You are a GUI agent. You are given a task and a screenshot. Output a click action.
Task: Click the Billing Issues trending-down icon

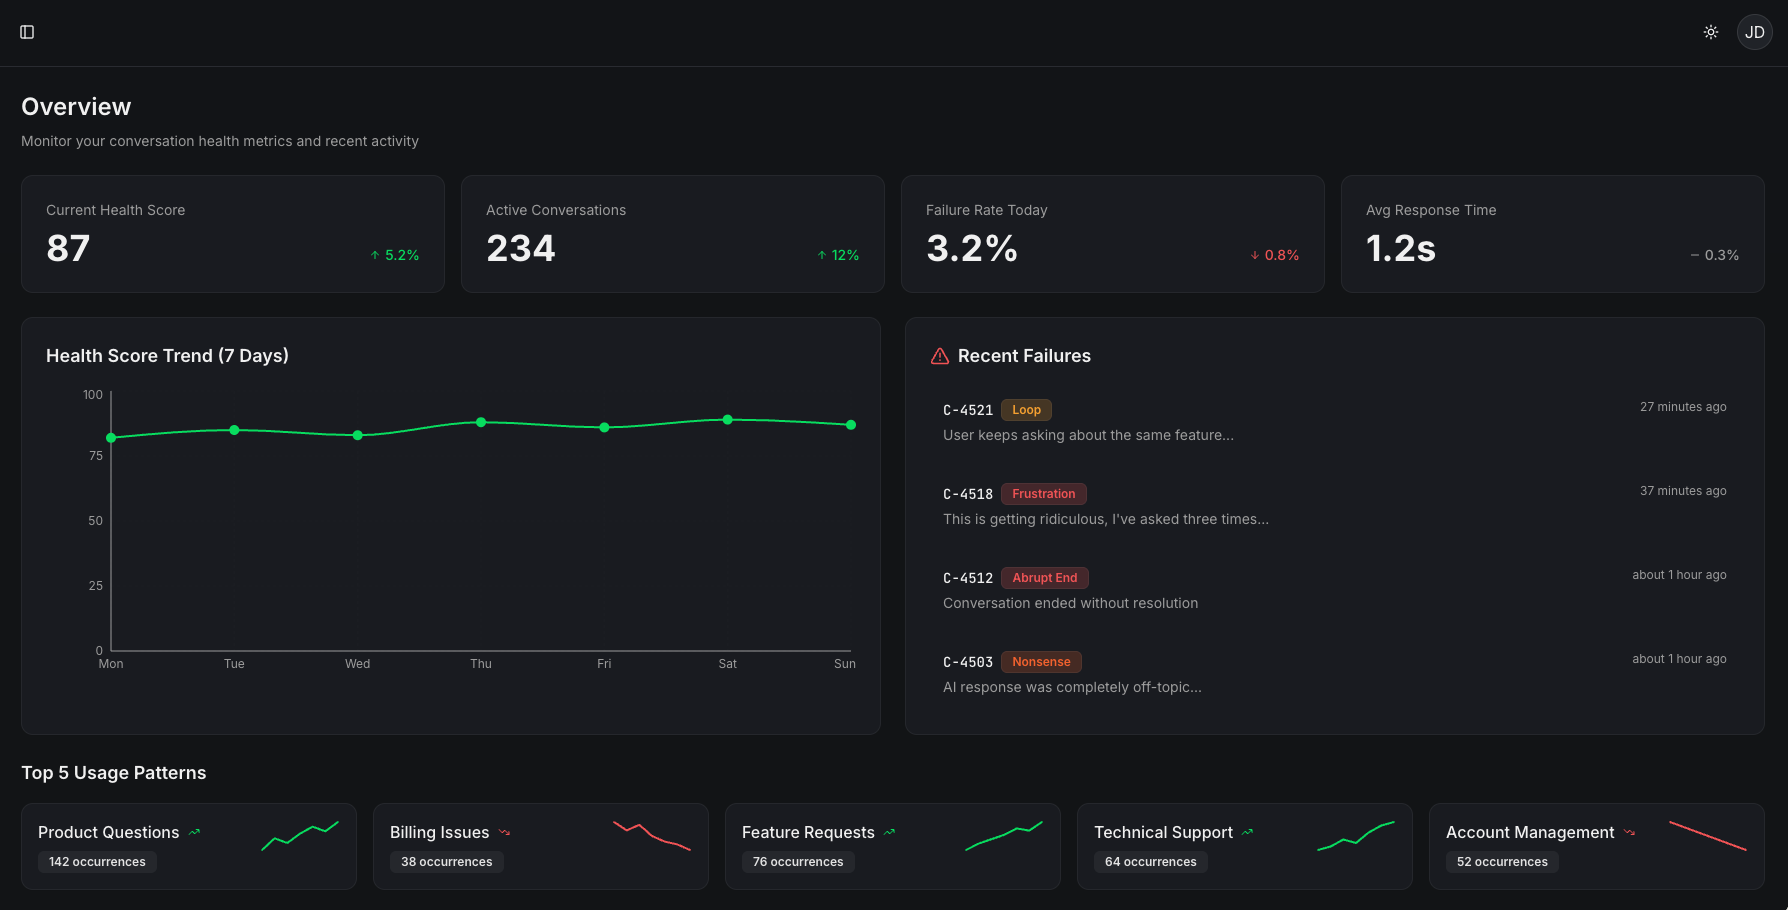tap(504, 832)
